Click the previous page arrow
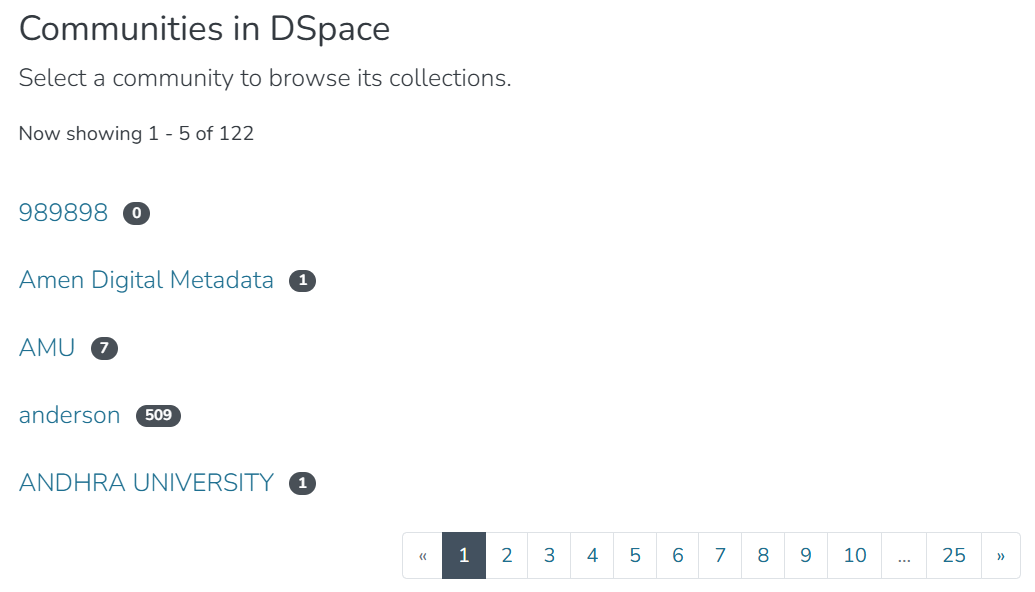 tap(422, 555)
